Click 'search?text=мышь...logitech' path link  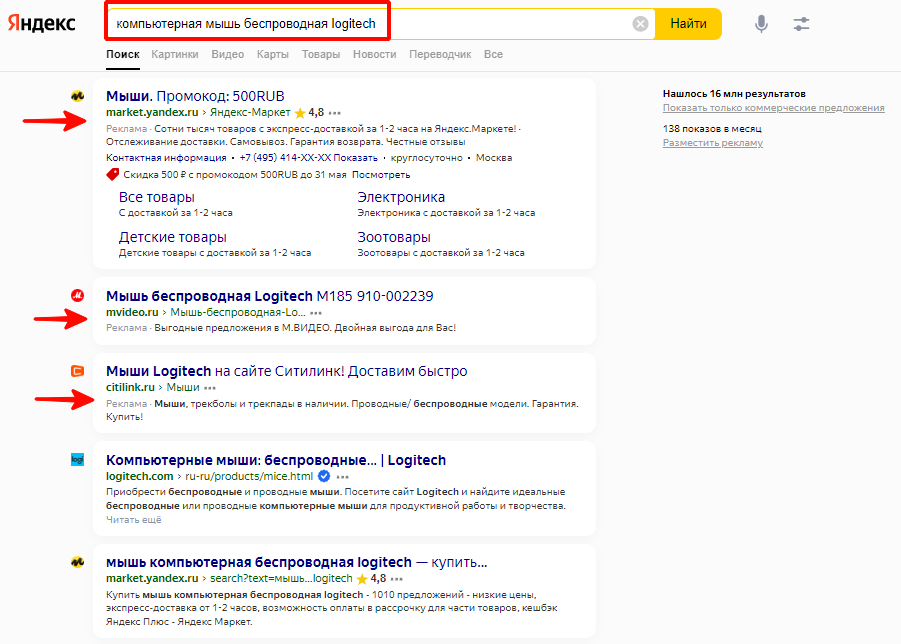281,579
